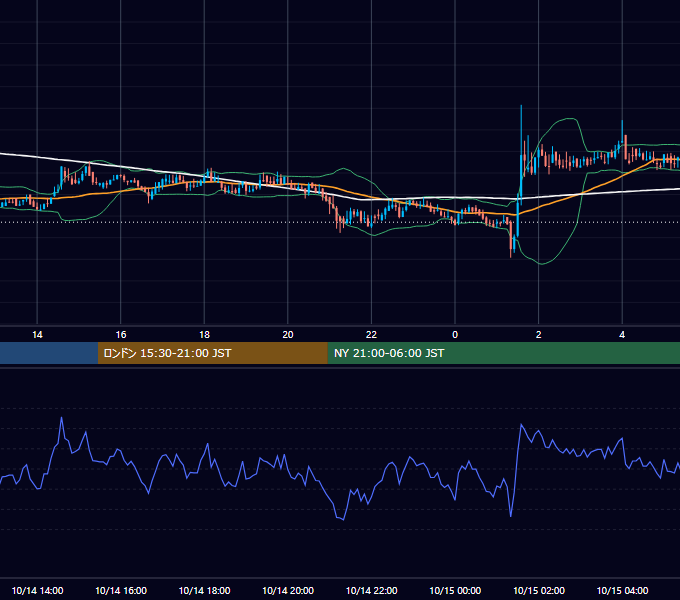Click the 2 hour label on price chart axis
The image size is (680, 600).
click(539, 335)
